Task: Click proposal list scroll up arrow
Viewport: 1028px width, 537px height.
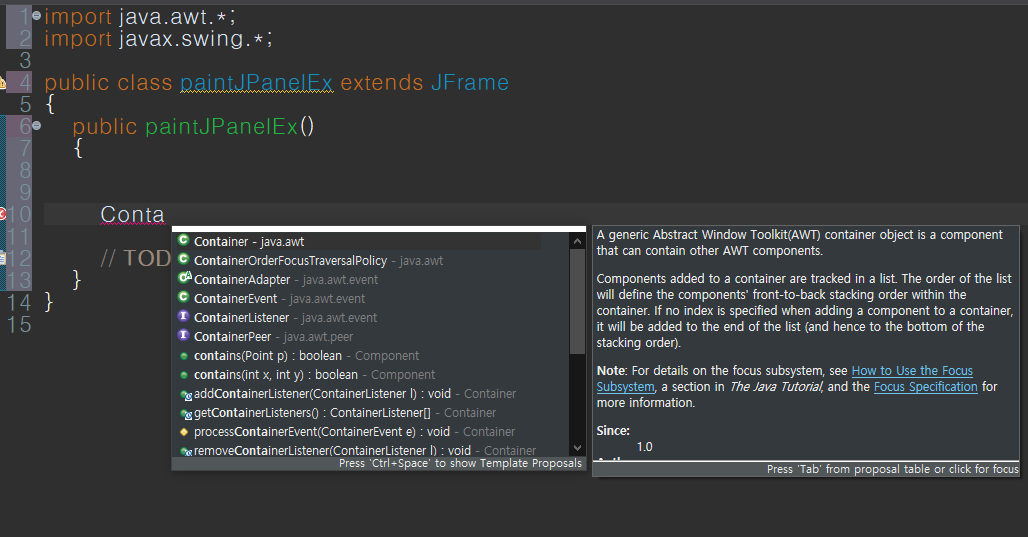Action: 577,241
